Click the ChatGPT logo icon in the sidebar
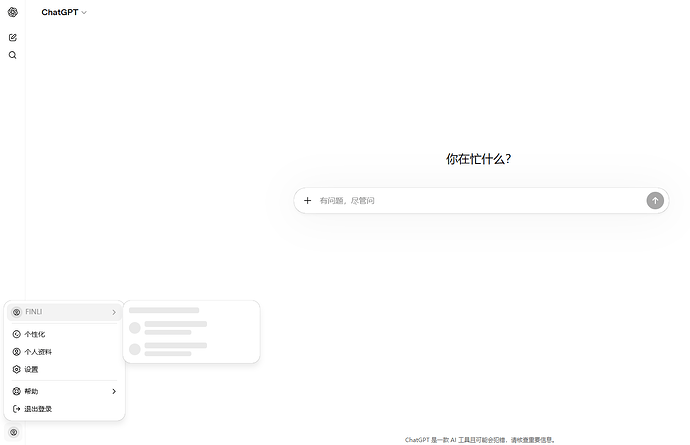 coord(13,12)
